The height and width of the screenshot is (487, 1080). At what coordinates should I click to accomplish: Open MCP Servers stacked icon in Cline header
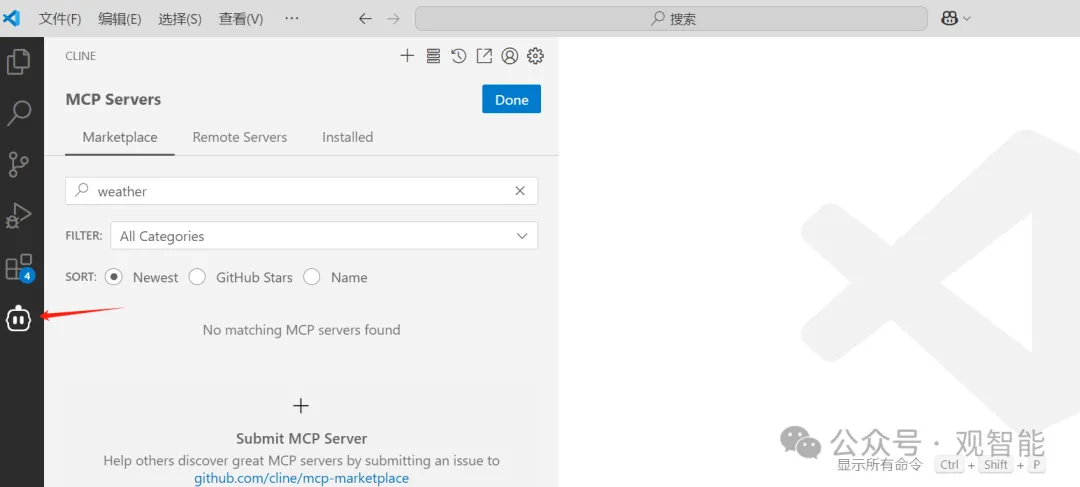click(433, 56)
